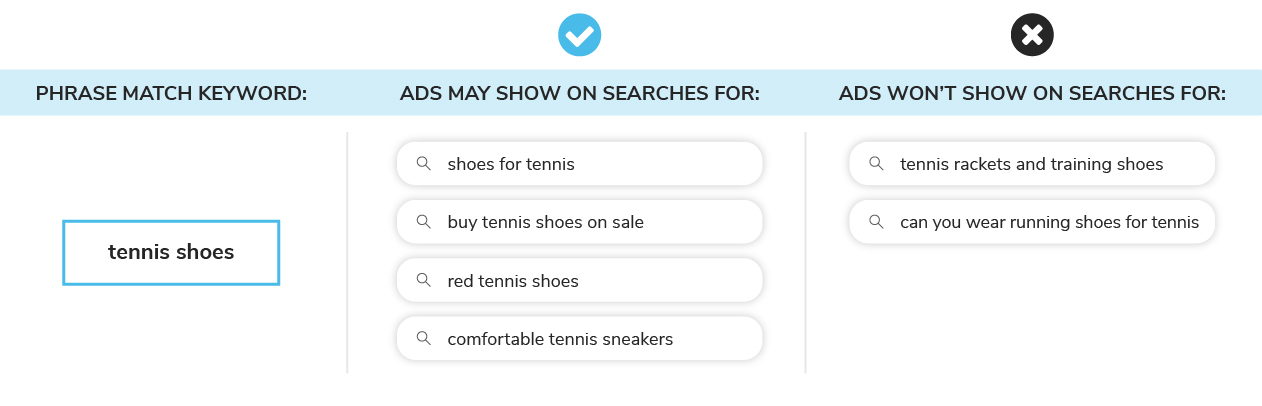Select the 'comfortable tennis sneakers' search field
1262x406 pixels.
click(580, 338)
